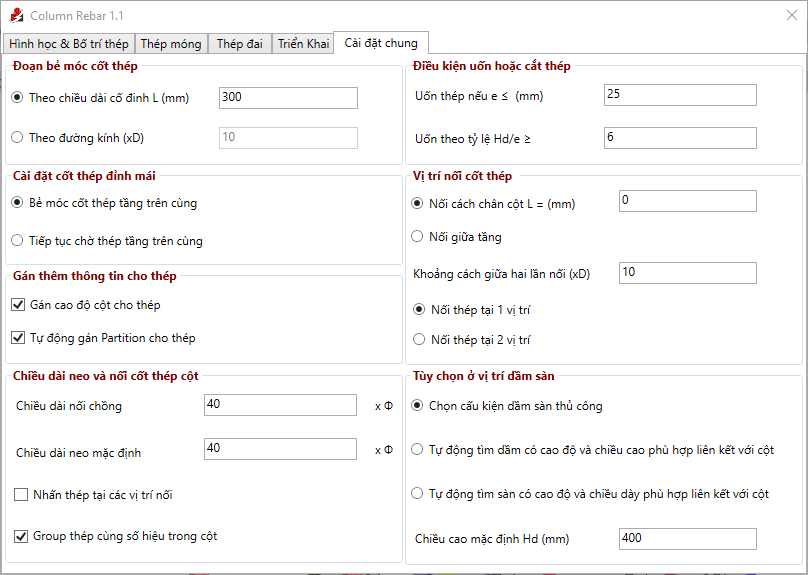The width and height of the screenshot is (808, 575).
Task: Switch to the Triển Khai tab
Action: (303, 44)
